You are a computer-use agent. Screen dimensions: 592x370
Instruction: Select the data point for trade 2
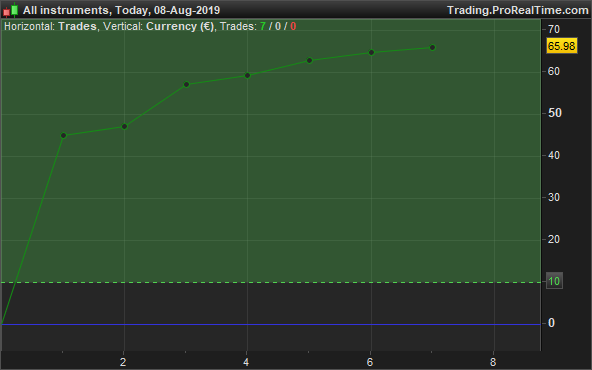click(125, 126)
